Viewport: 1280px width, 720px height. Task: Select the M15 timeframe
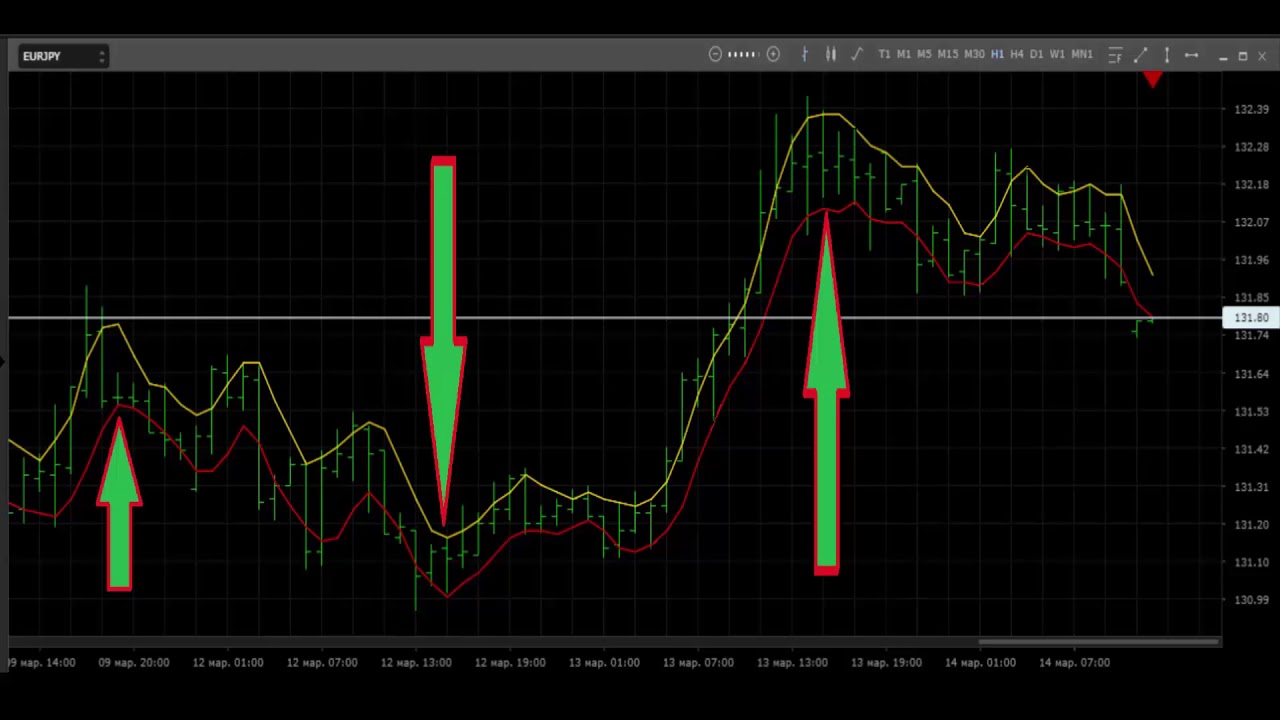(948, 55)
